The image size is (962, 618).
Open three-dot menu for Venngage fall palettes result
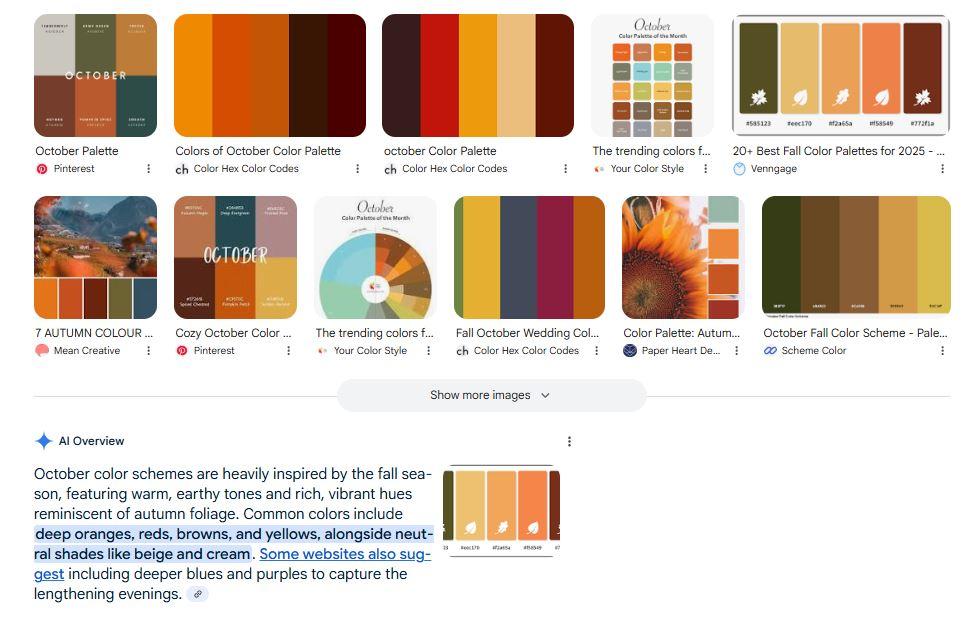942,168
